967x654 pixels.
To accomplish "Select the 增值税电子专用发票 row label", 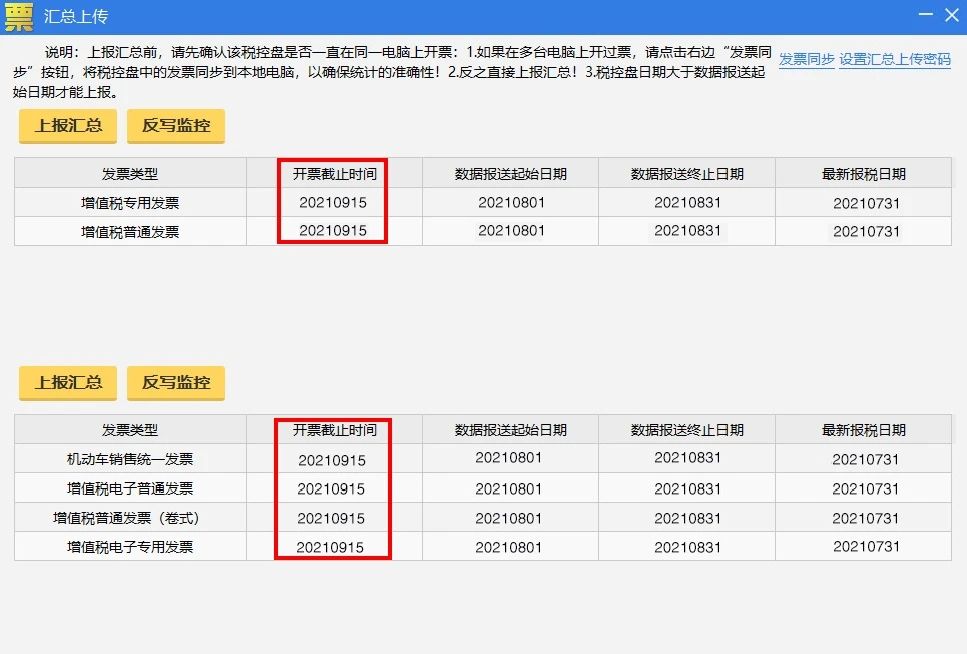I will click(130, 547).
